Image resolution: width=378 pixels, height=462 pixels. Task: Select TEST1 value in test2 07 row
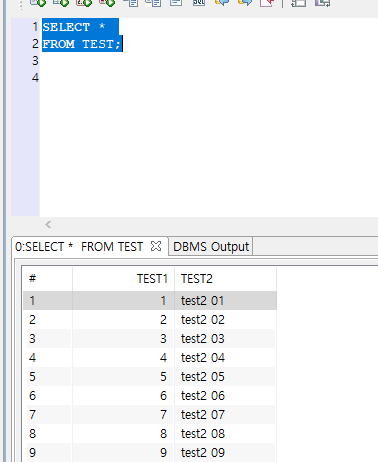coord(123,415)
